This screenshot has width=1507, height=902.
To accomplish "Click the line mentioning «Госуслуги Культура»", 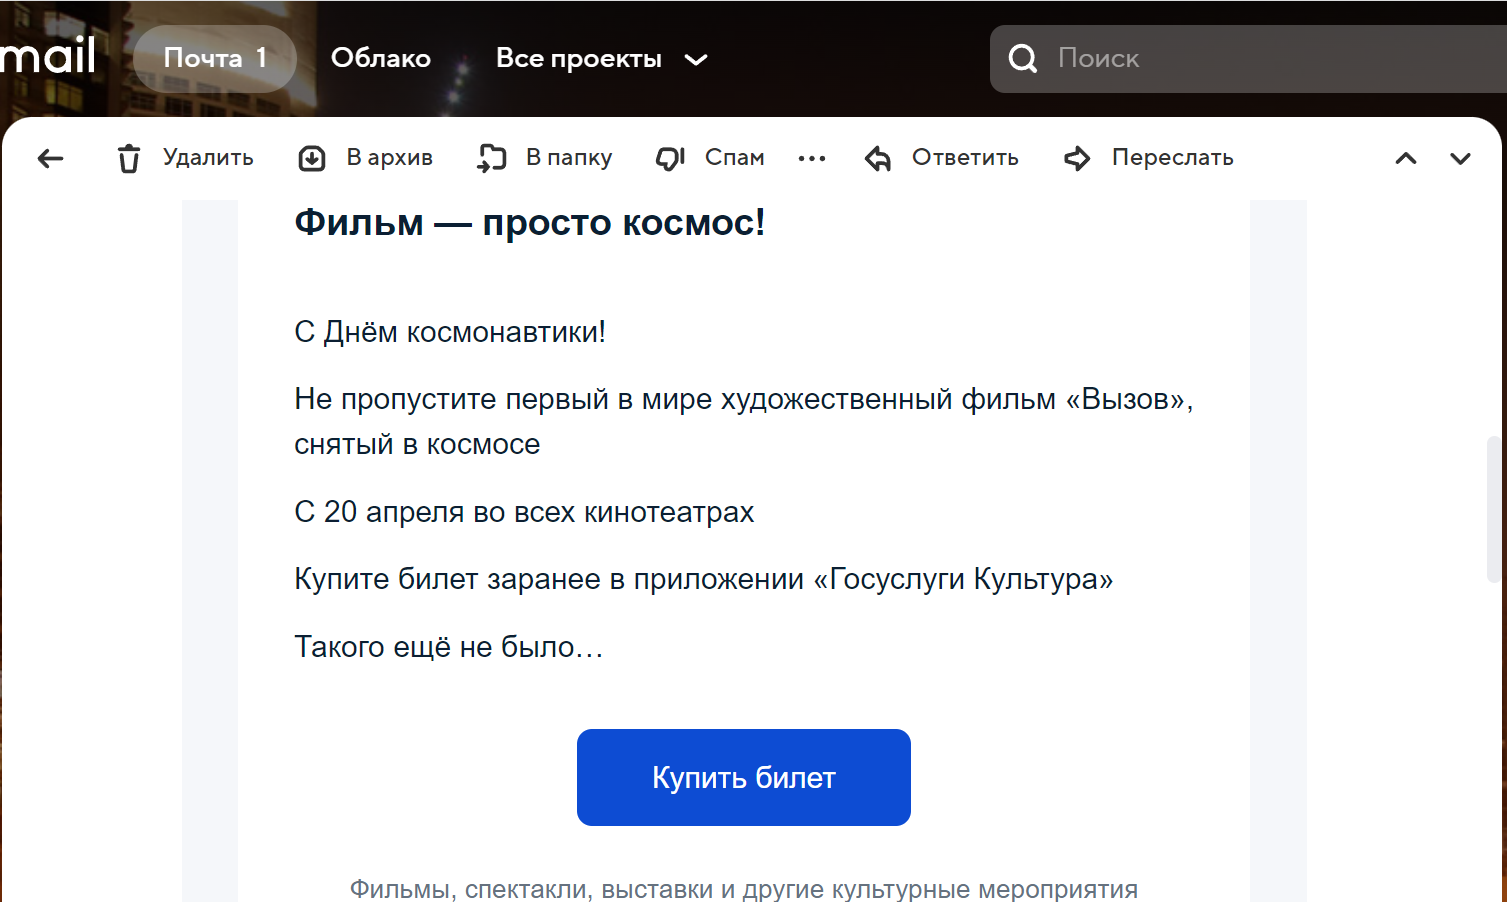I will 704,579.
